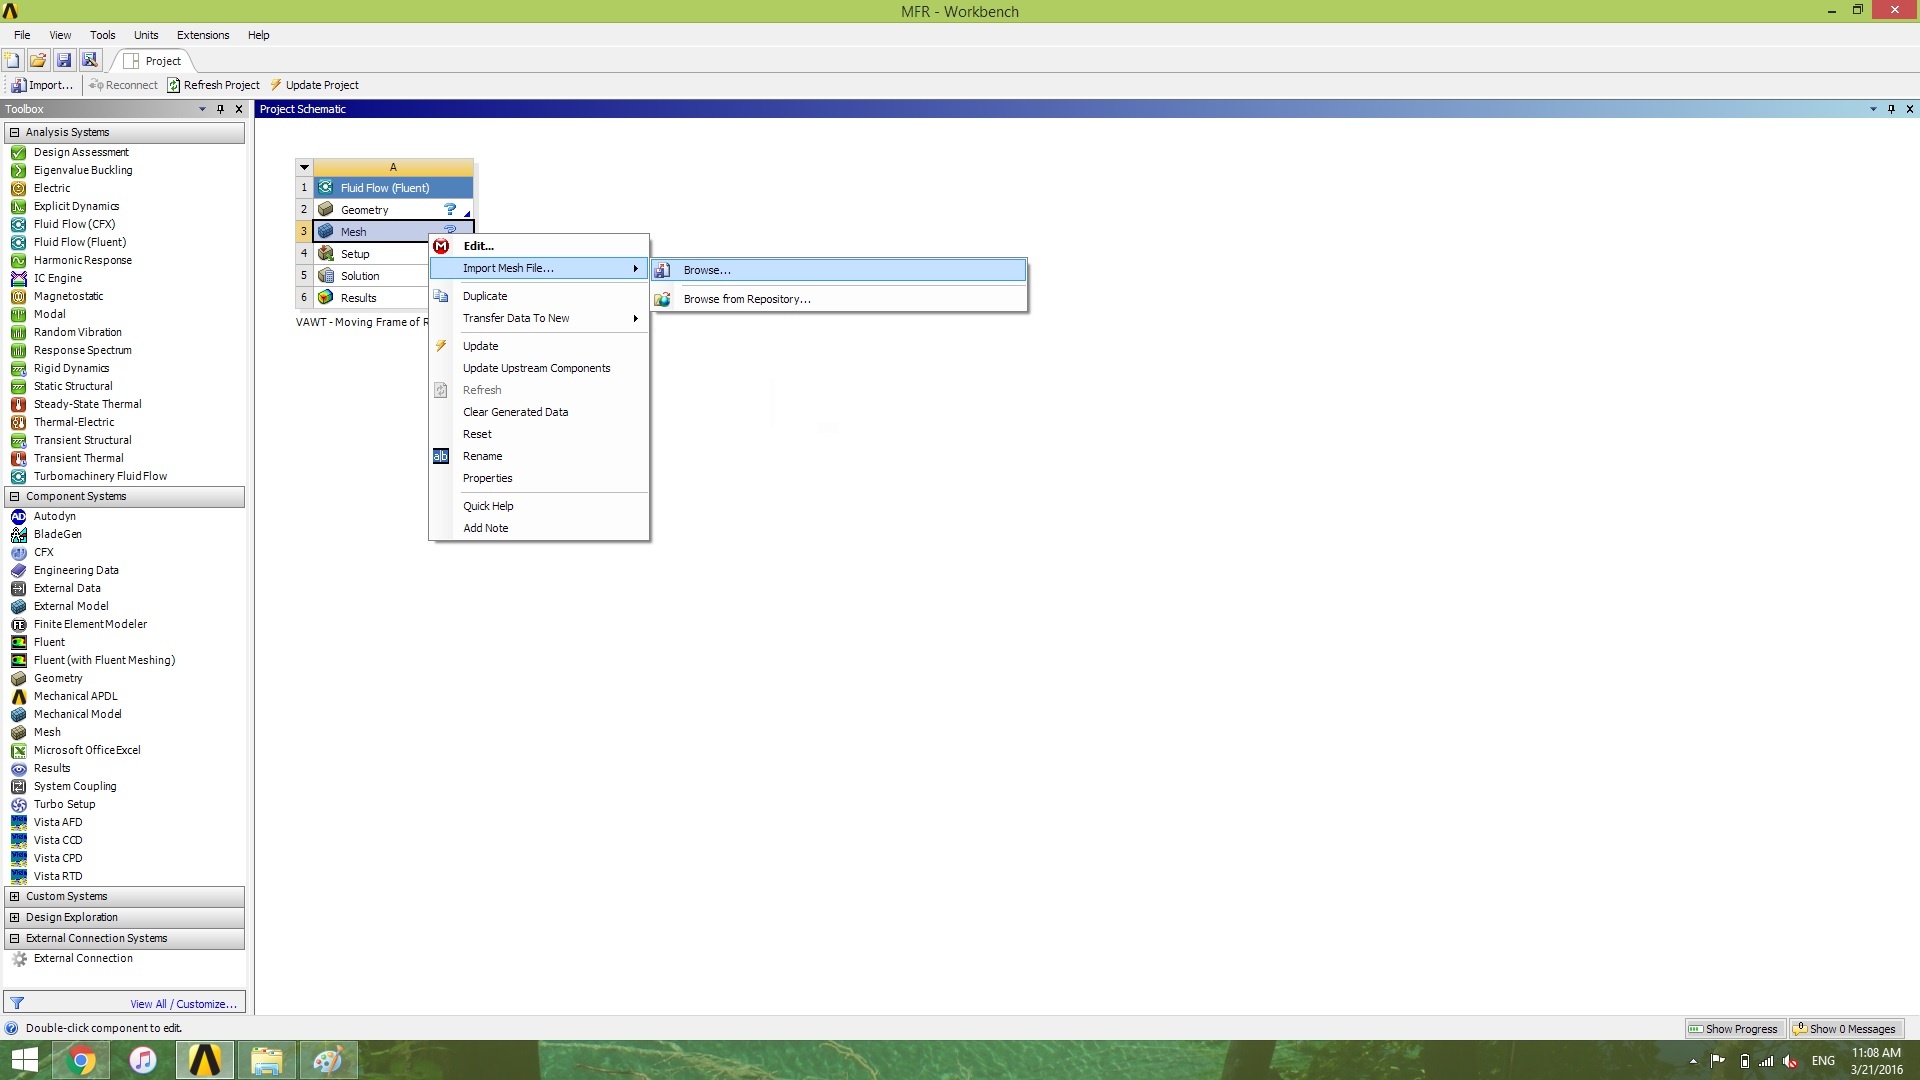Choose Finite Element Modeler component
Viewport: 1920px width, 1080px height.
(90, 624)
